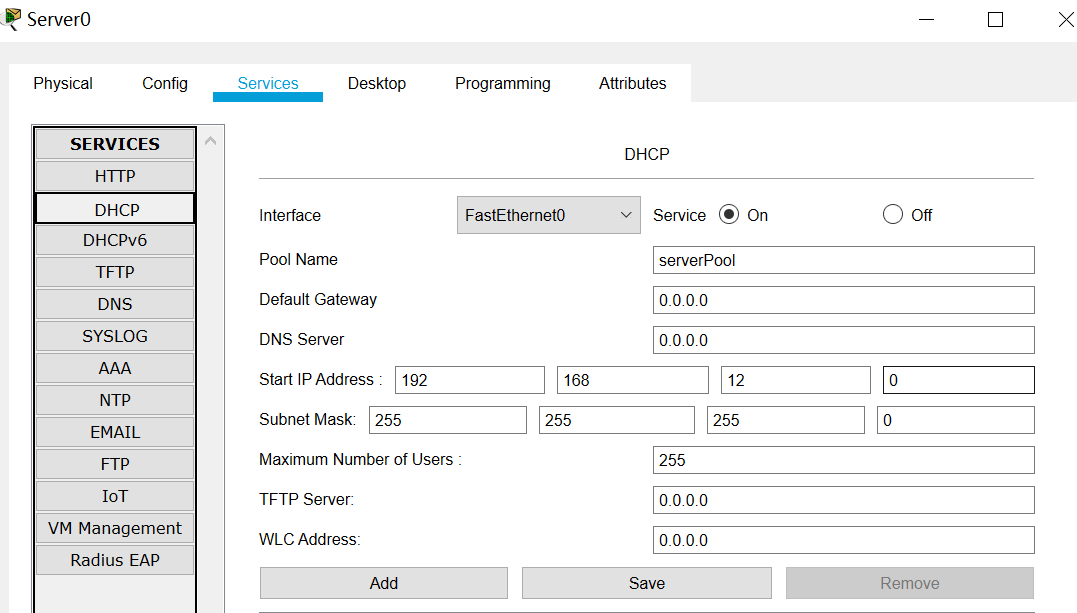Switch to the Physical tab
1077x613 pixels.
63,84
